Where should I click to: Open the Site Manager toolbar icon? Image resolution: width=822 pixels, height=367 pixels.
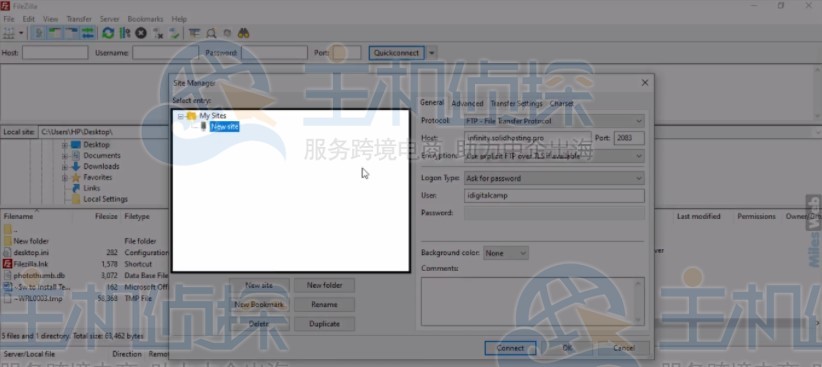pos(9,33)
